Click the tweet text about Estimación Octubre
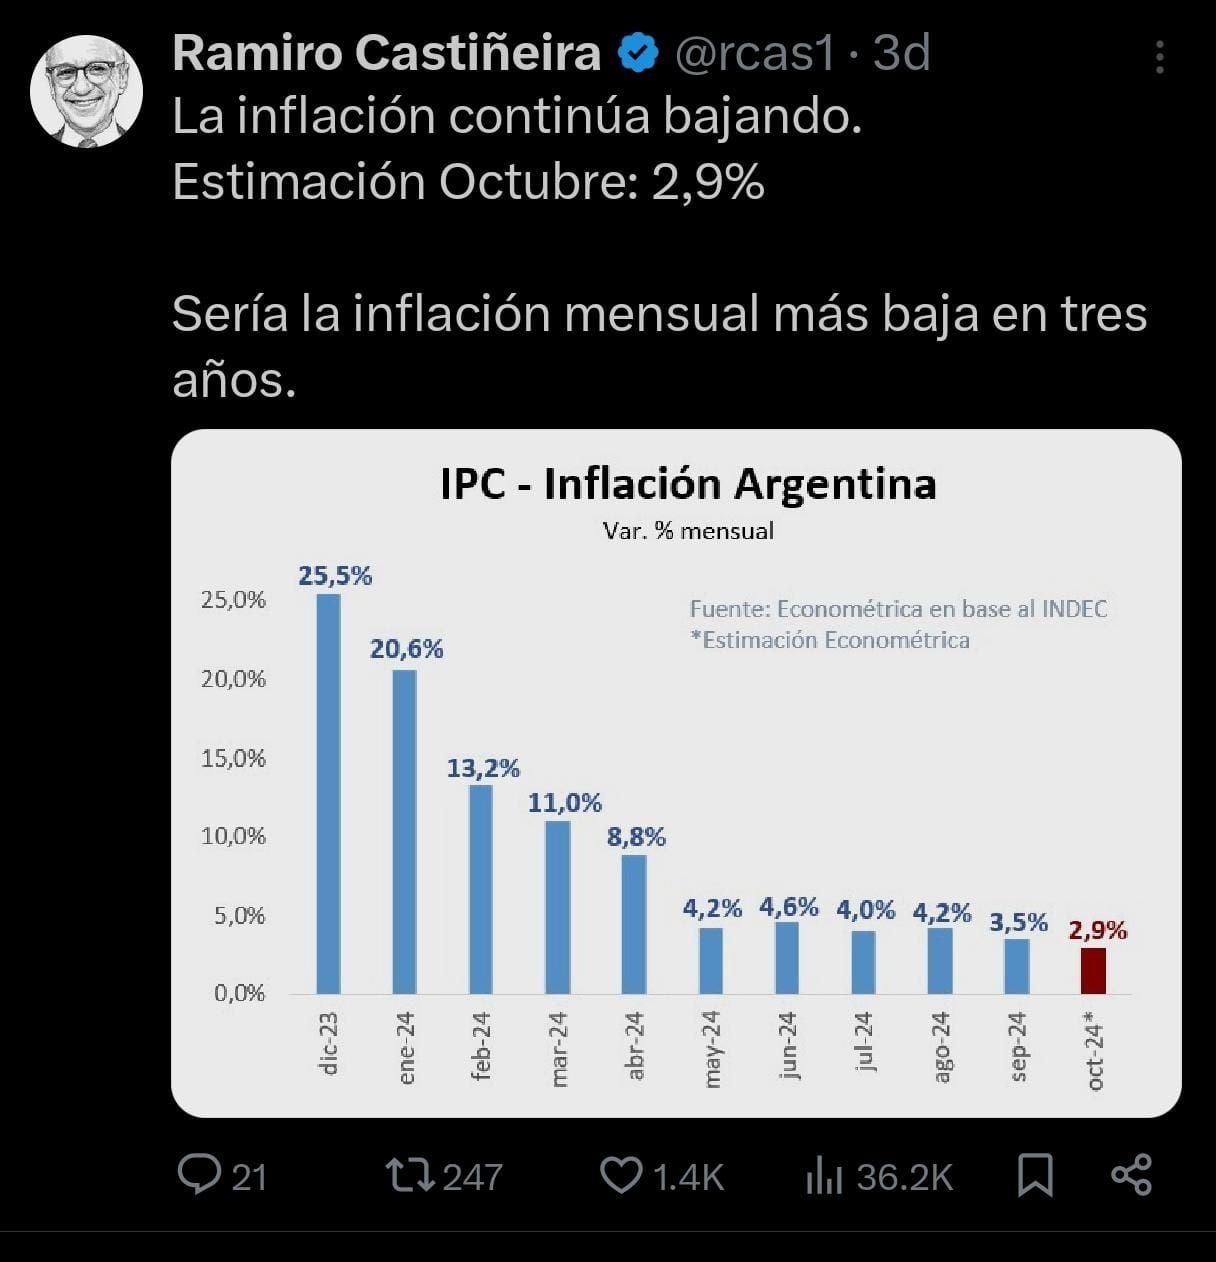Viewport: 1216px width, 1262px height. click(468, 182)
